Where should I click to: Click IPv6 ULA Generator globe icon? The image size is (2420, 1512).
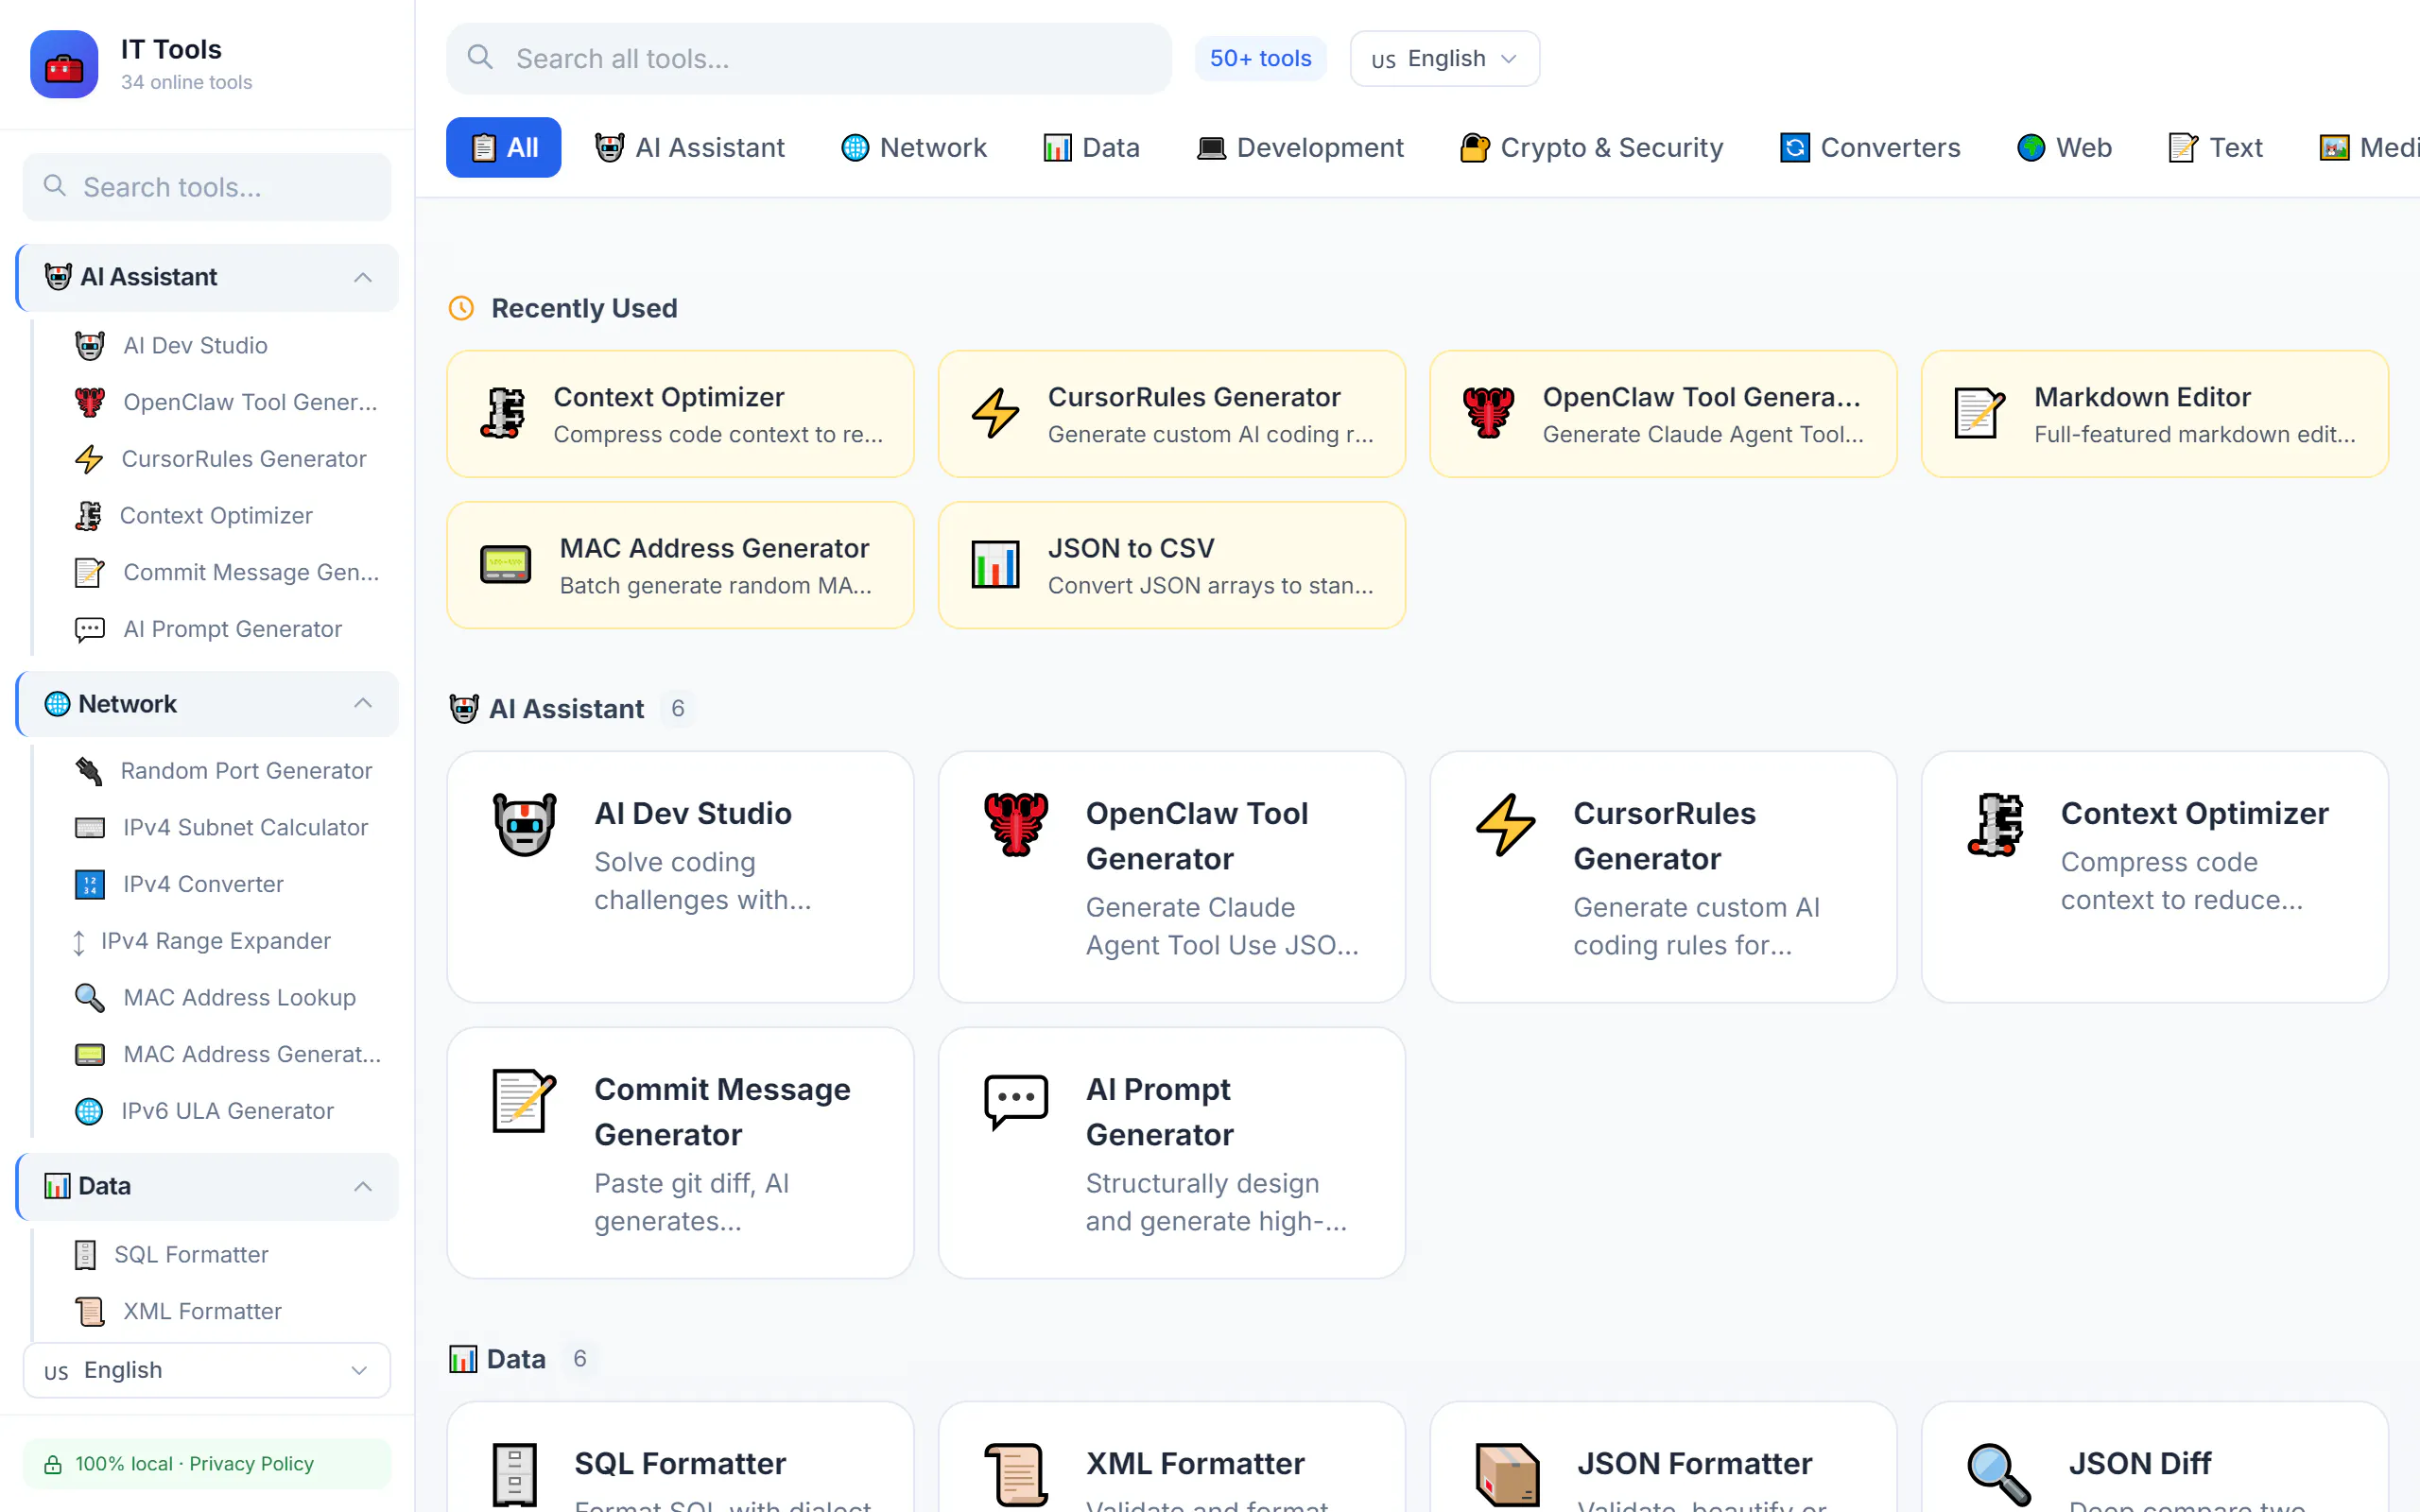[89, 1111]
